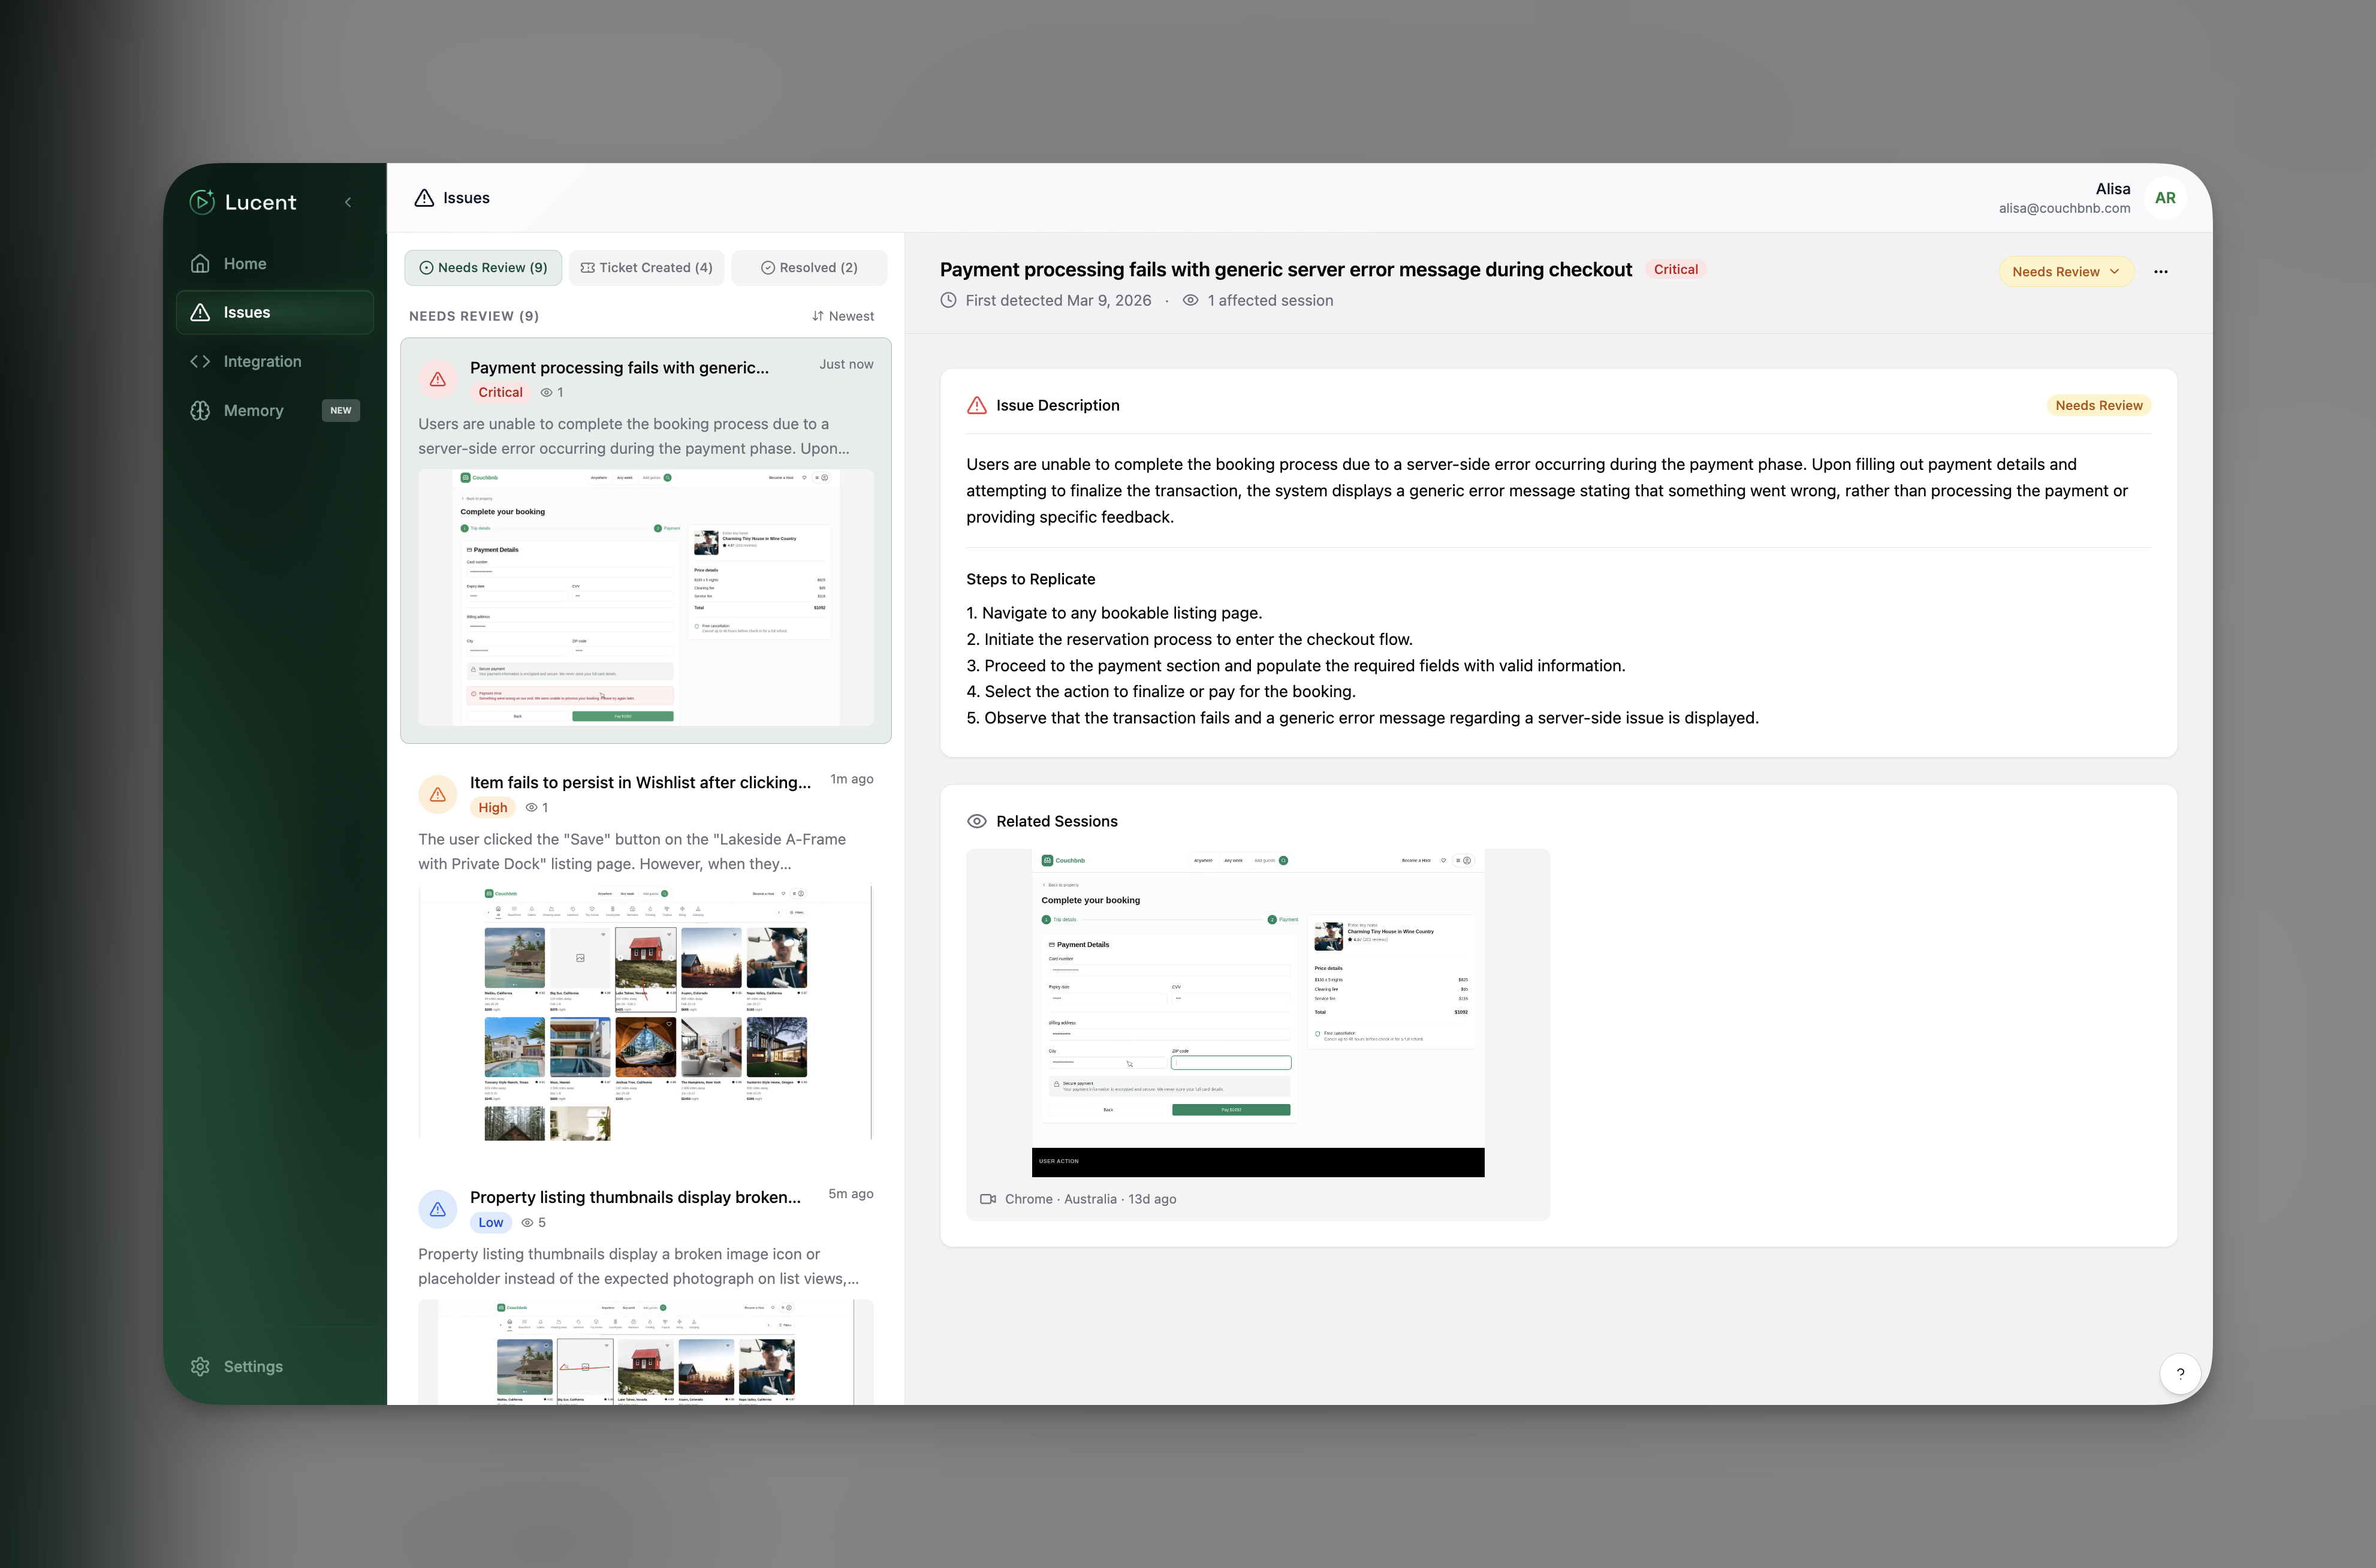Open Settings via the gear icon
The width and height of the screenshot is (2376, 1568).
click(201, 1366)
